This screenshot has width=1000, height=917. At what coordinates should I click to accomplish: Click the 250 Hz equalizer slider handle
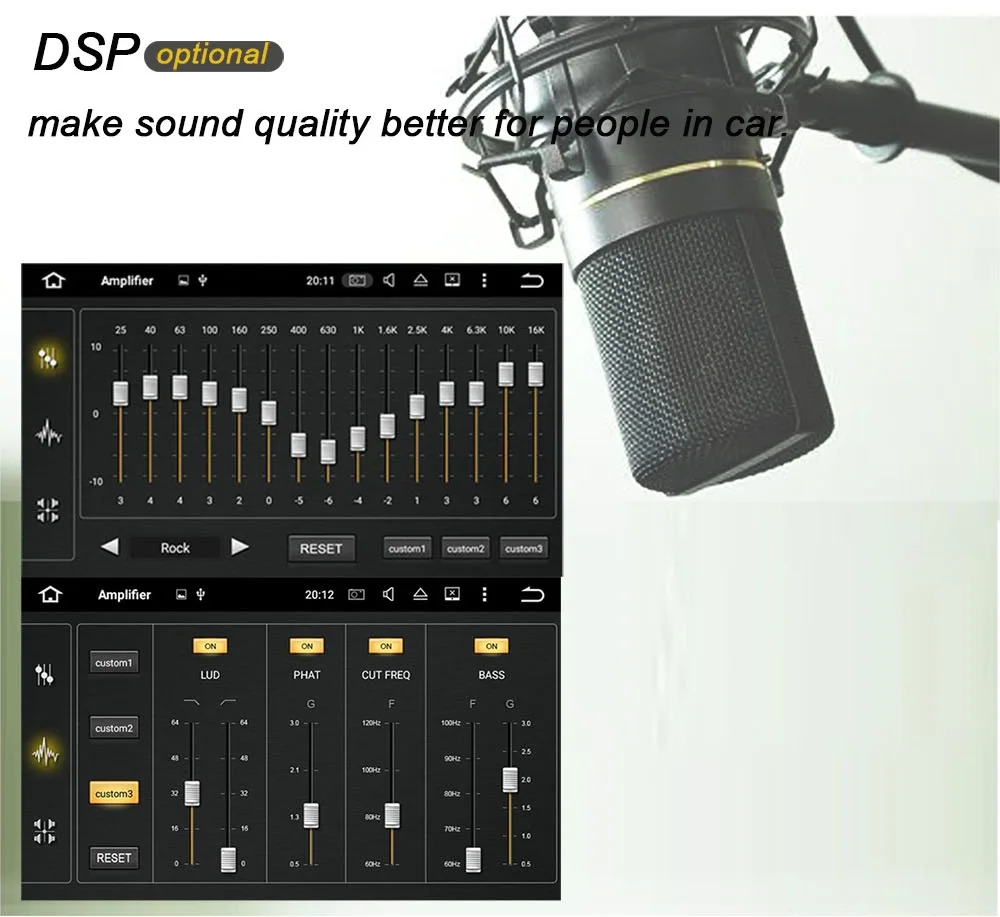(x=269, y=413)
